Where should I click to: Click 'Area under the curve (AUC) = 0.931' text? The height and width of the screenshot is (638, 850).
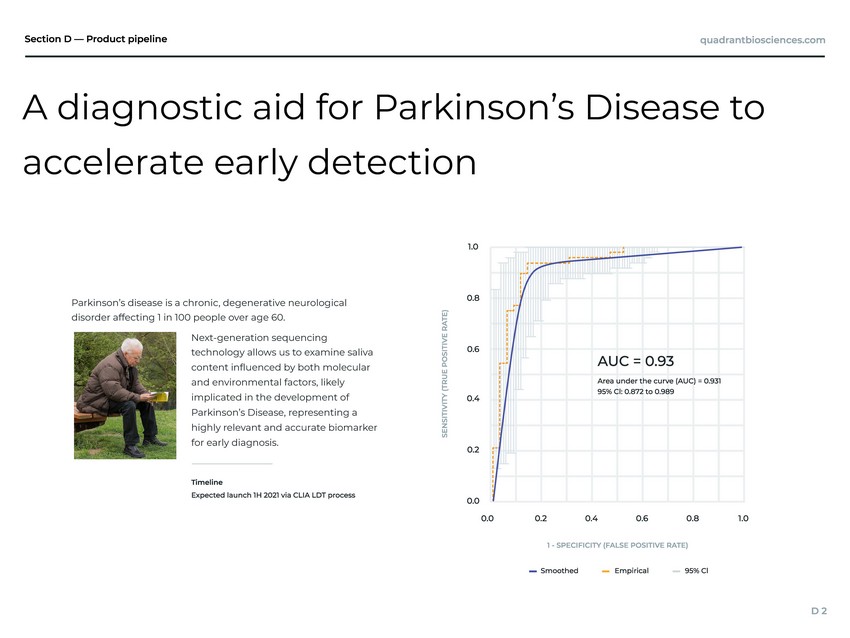(658, 380)
